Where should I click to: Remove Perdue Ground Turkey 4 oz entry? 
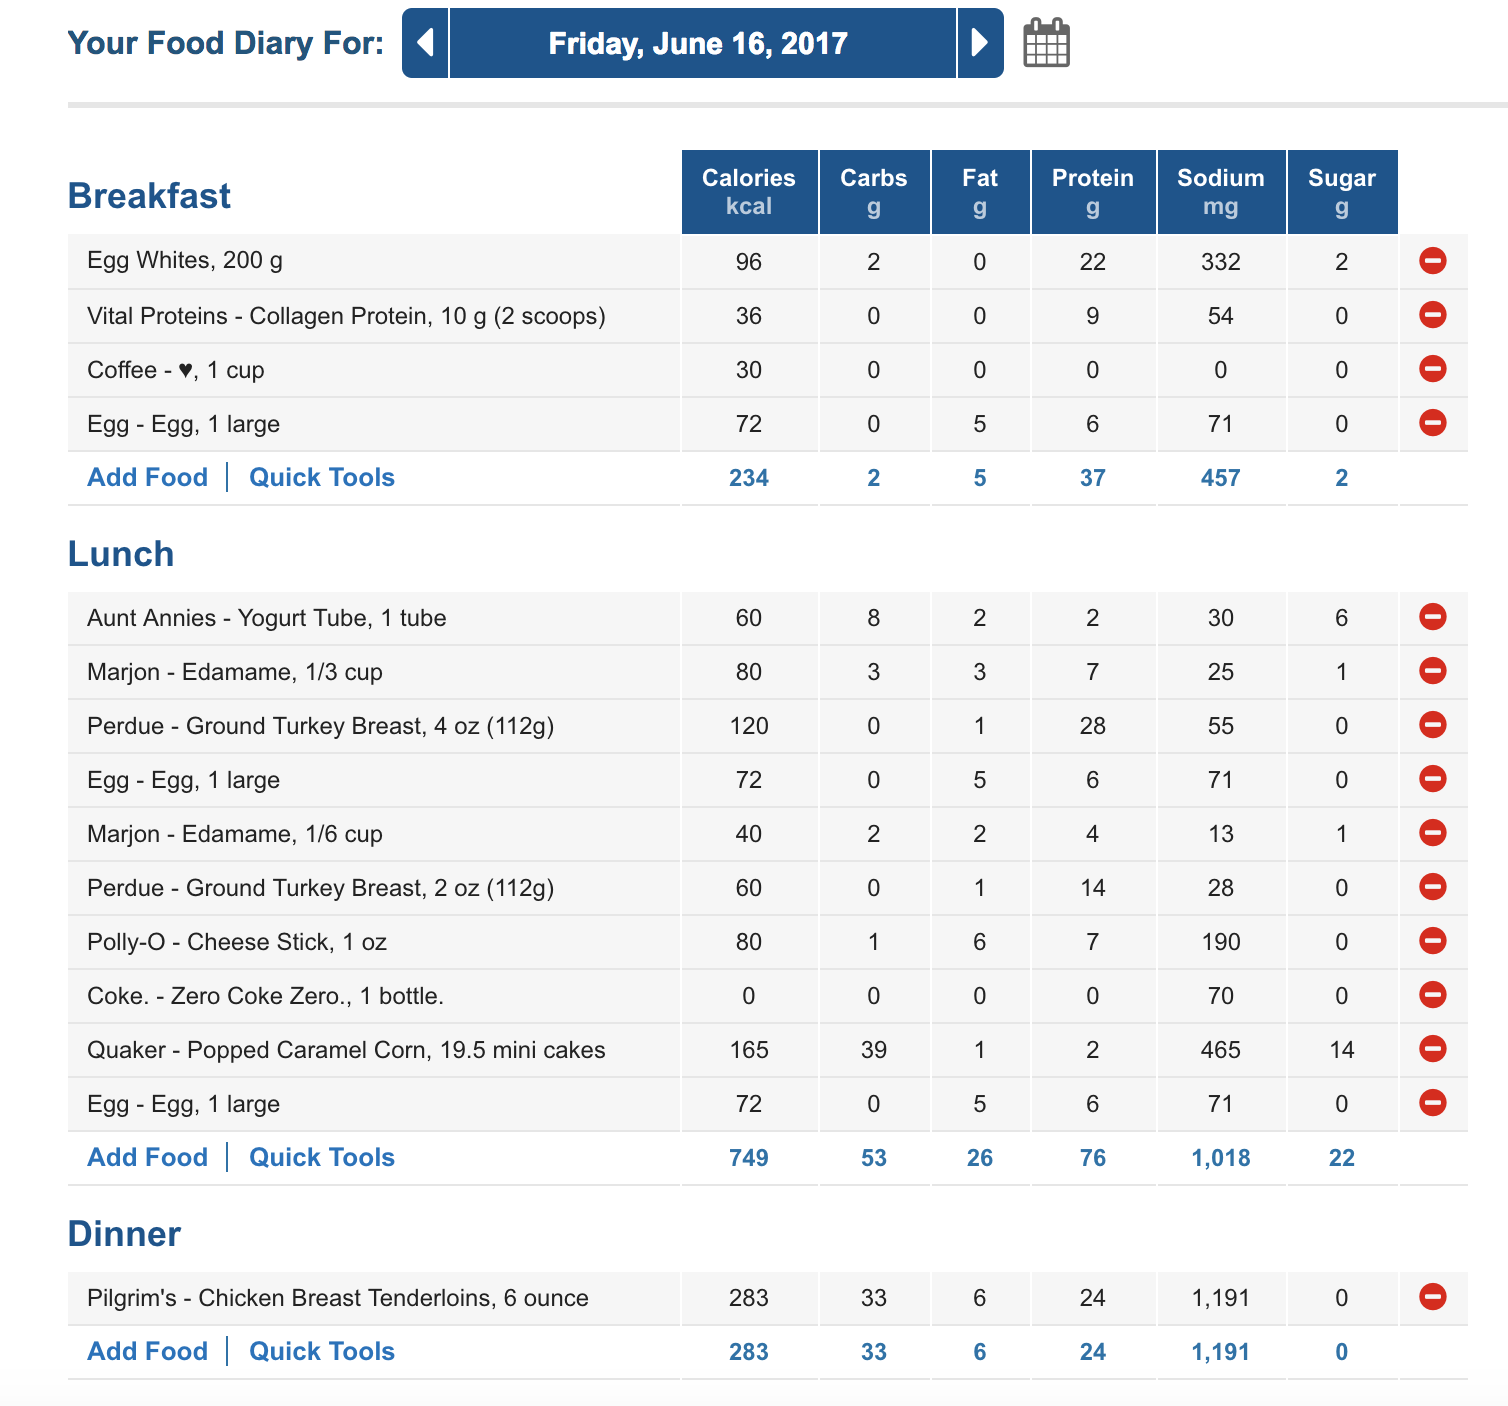1432,725
